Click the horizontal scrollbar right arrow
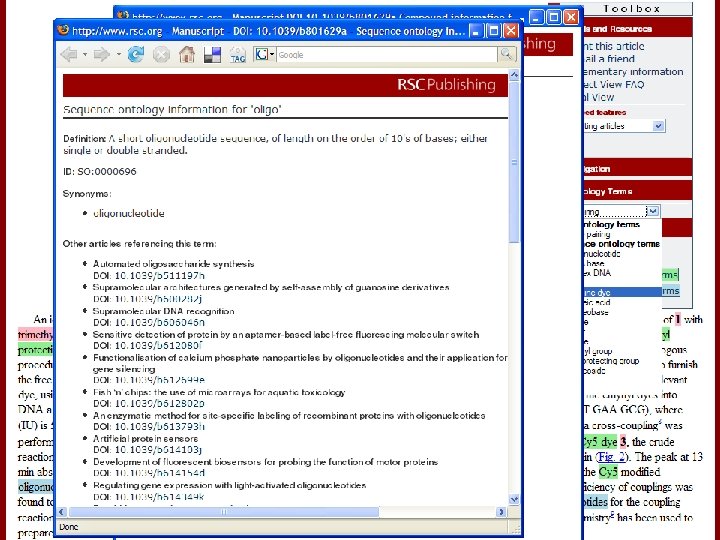 (501, 512)
